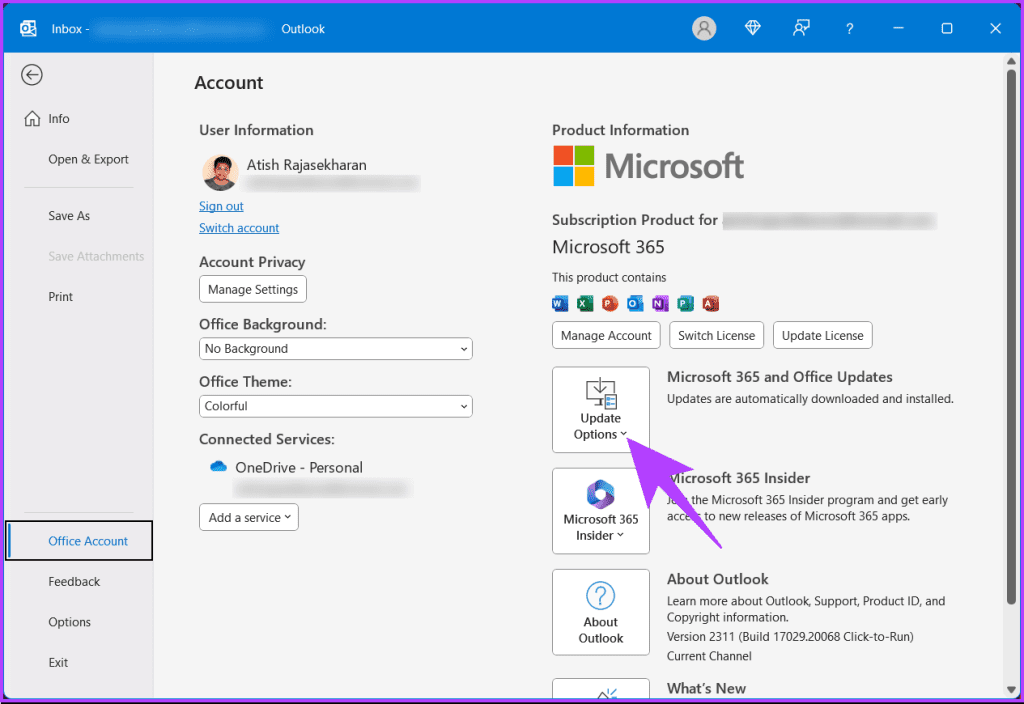This screenshot has height=704, width=1024.
Task: Click the Sign out link
Action: point(221,206)
